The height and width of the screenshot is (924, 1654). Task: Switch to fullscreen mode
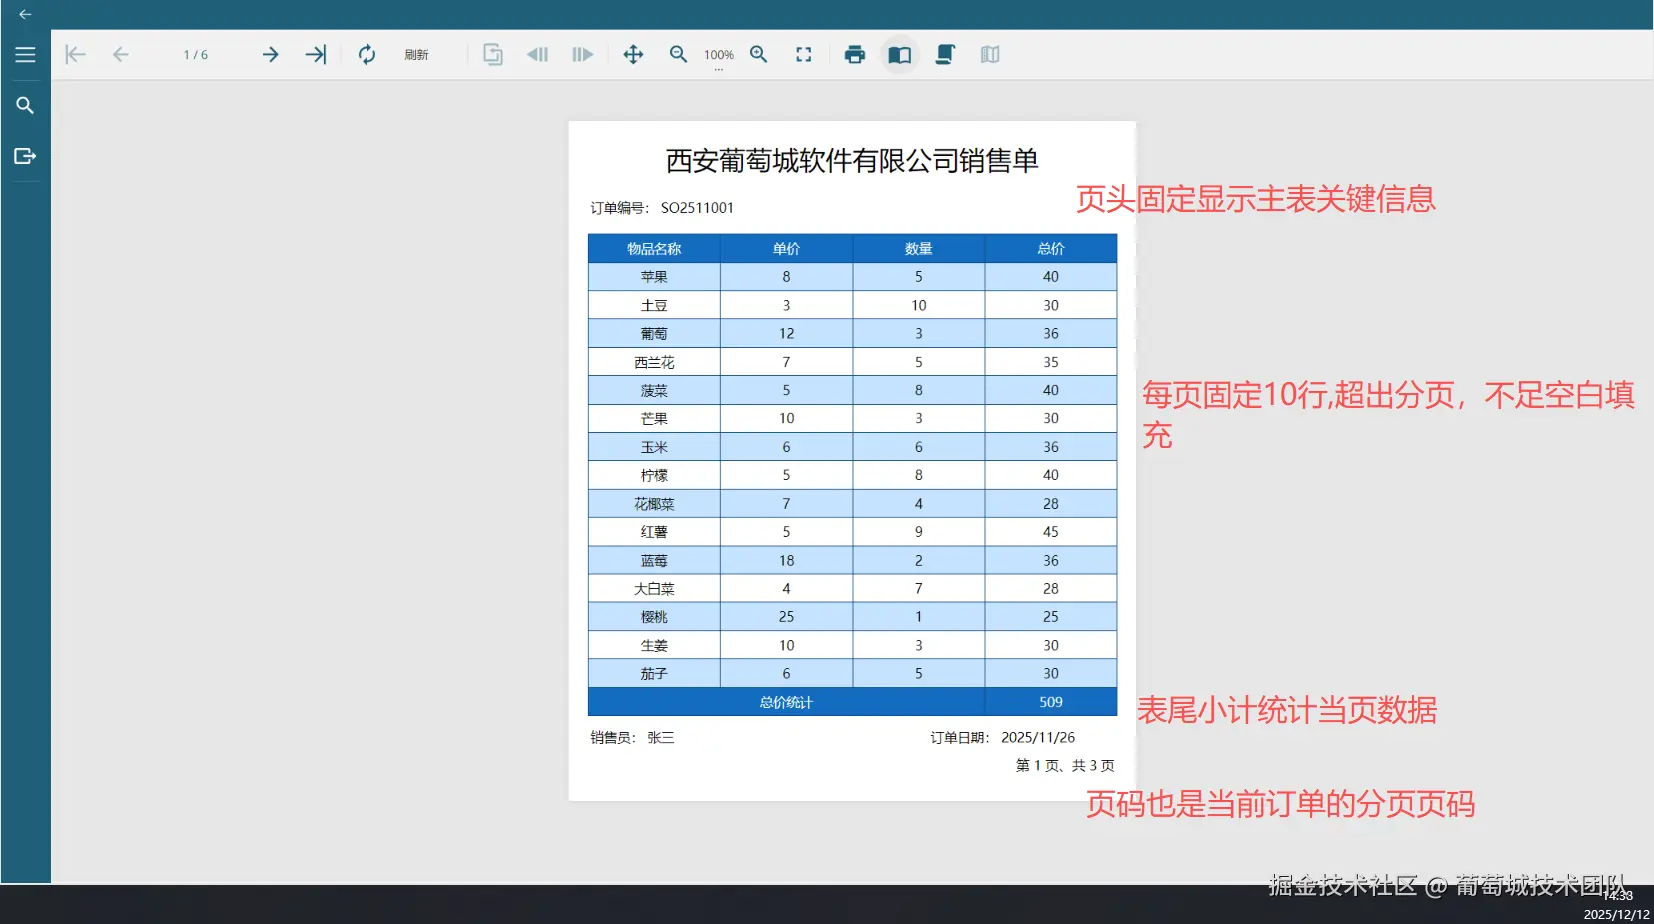click(804, 55)
